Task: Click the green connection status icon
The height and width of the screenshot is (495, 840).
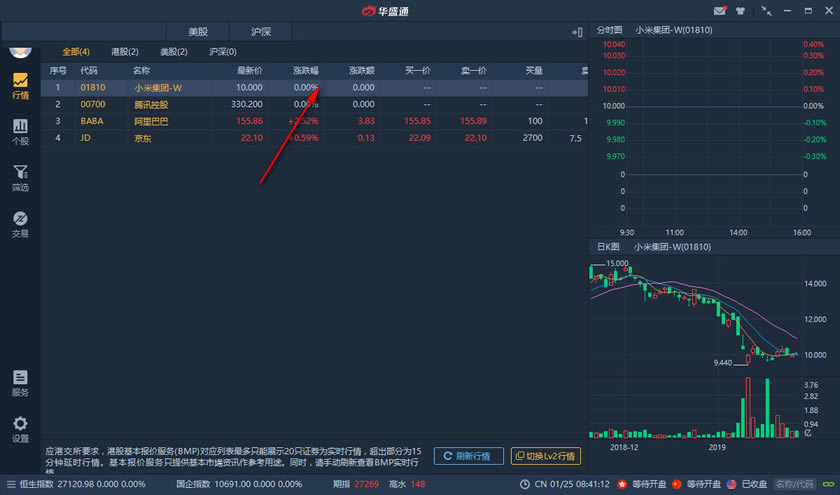Action: [826, 485]
